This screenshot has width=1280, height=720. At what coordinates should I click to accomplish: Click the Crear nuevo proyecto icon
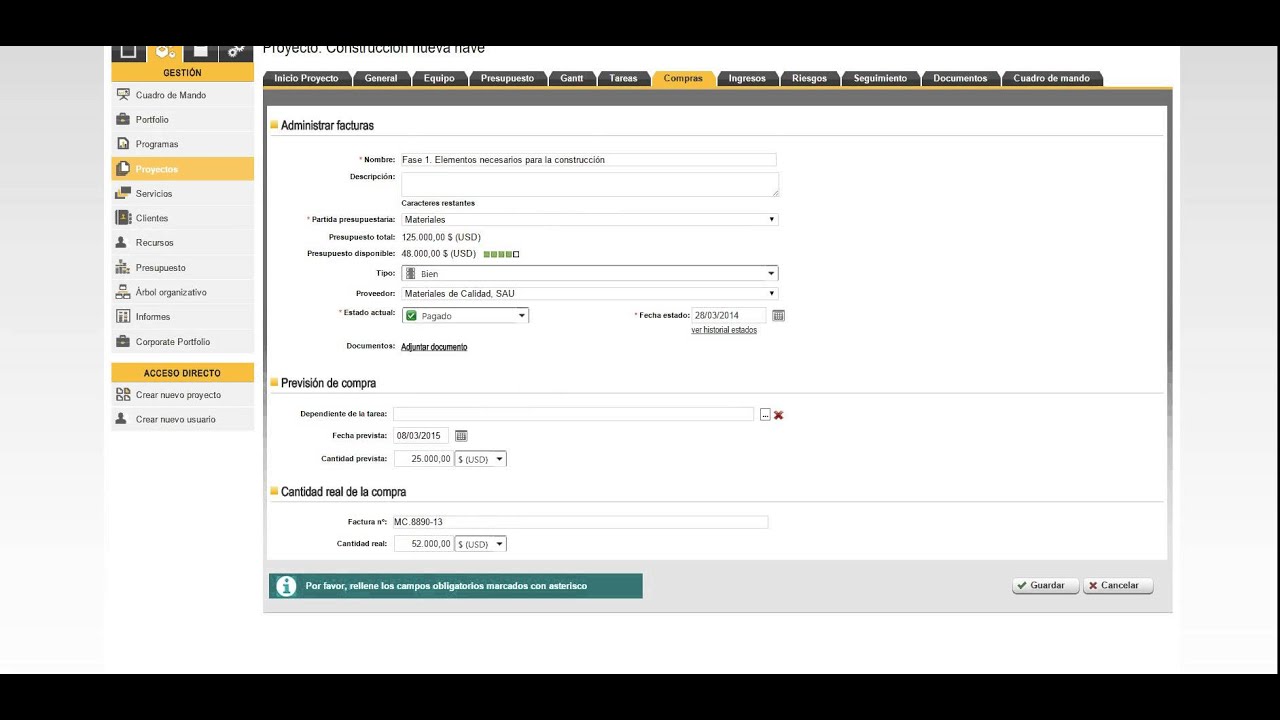tap(123, 395)
